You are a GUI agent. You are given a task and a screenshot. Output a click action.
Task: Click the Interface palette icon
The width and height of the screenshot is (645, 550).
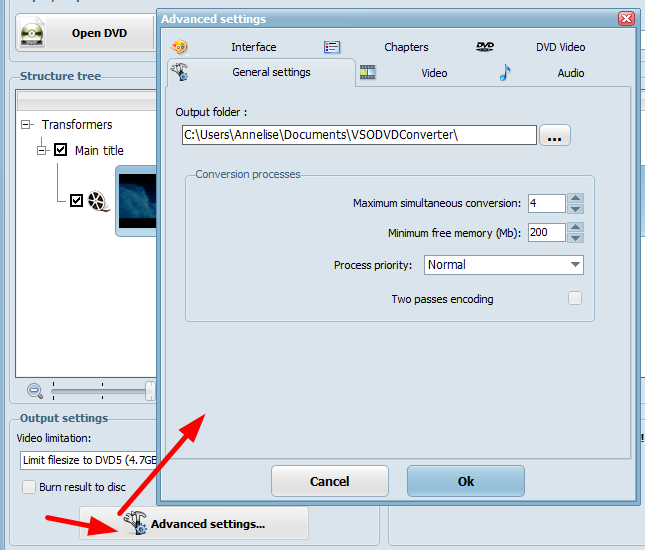pyautogui.click(x=179, y=47)
